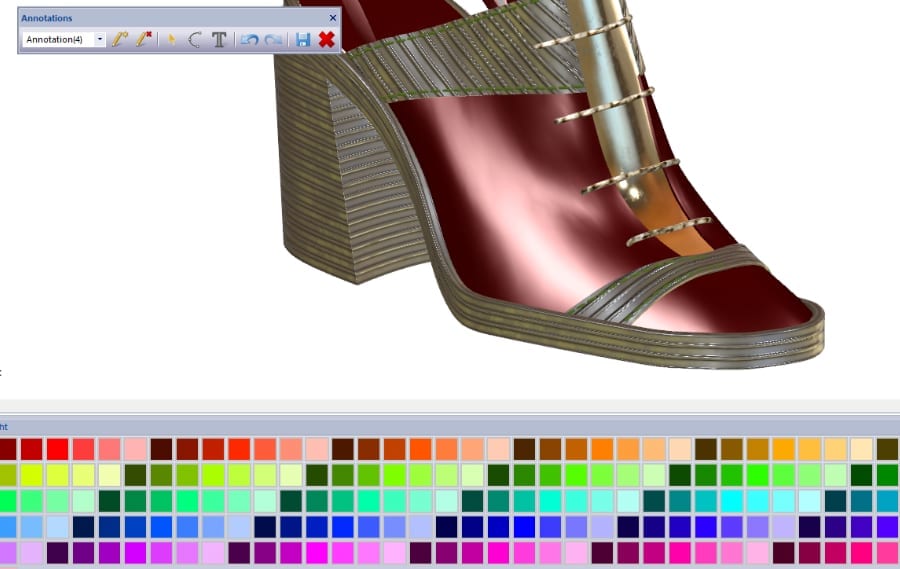This screenshot has width=900, height=569.
Task: Remove annotation using the pencil with red X
Action: click(x=144, y=39)
